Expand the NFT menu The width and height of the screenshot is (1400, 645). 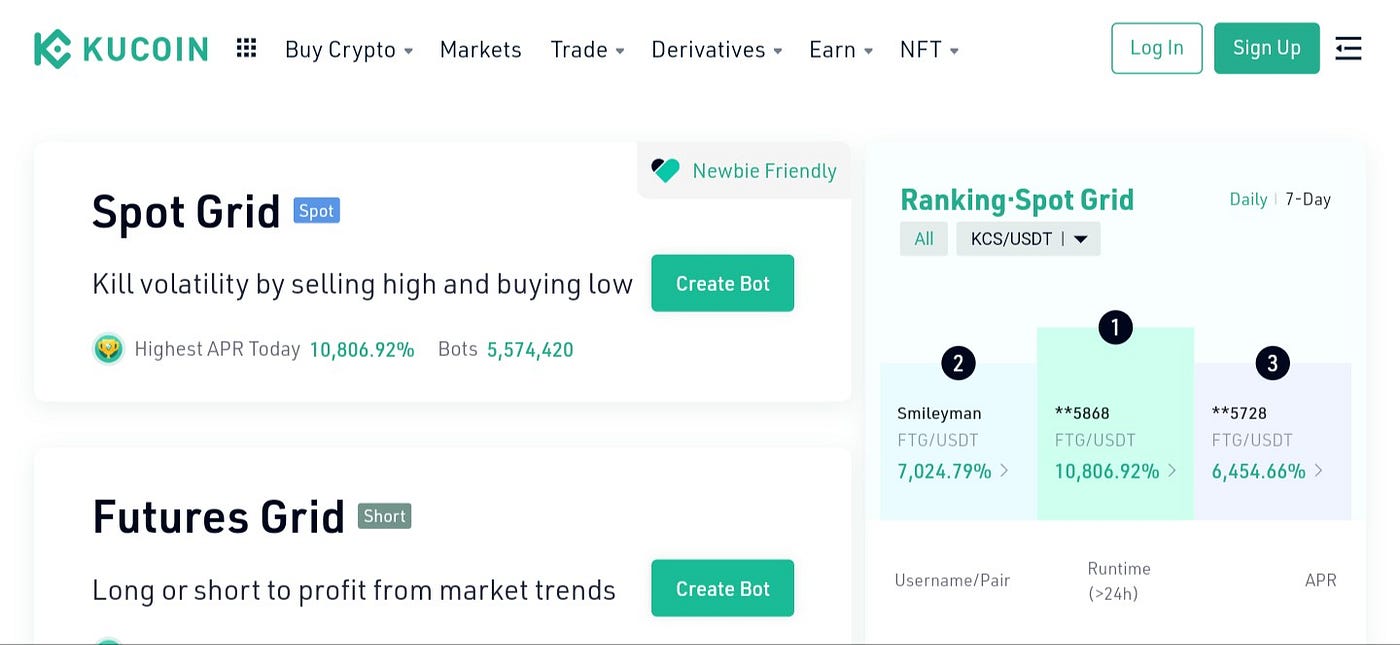click(x=929, y=49)
